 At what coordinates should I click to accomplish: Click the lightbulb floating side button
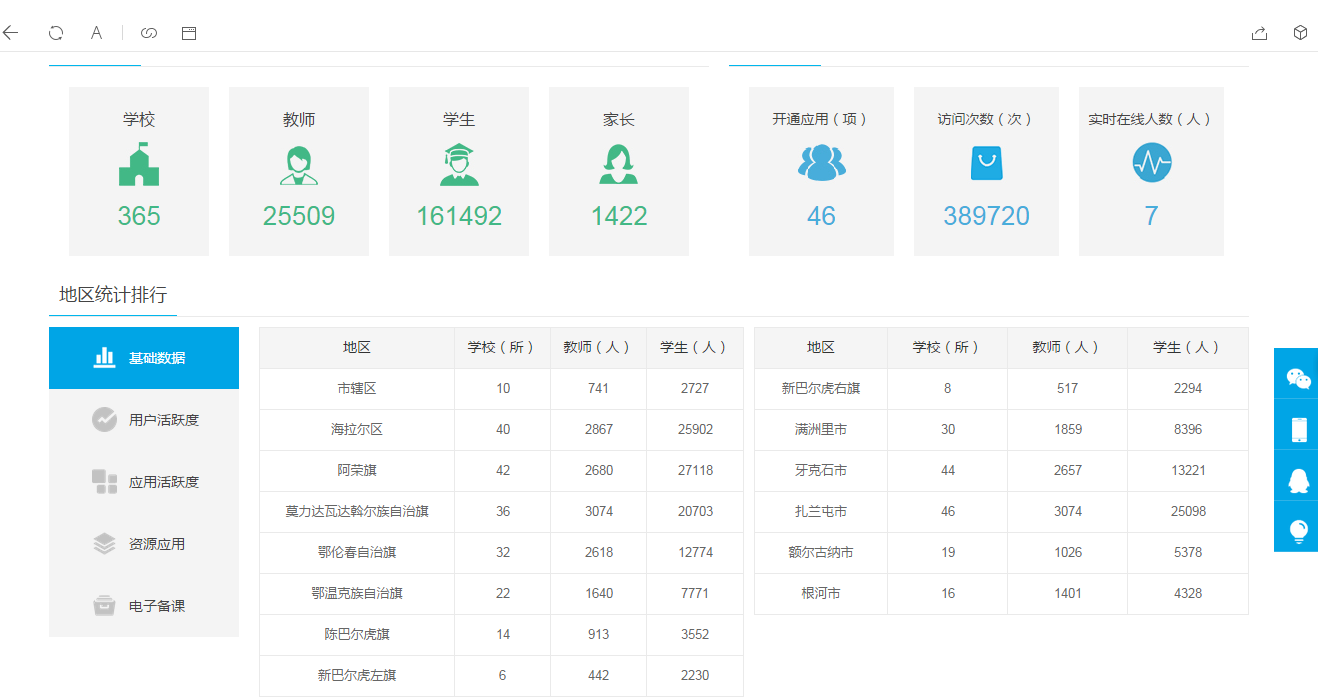(1298, 531)
